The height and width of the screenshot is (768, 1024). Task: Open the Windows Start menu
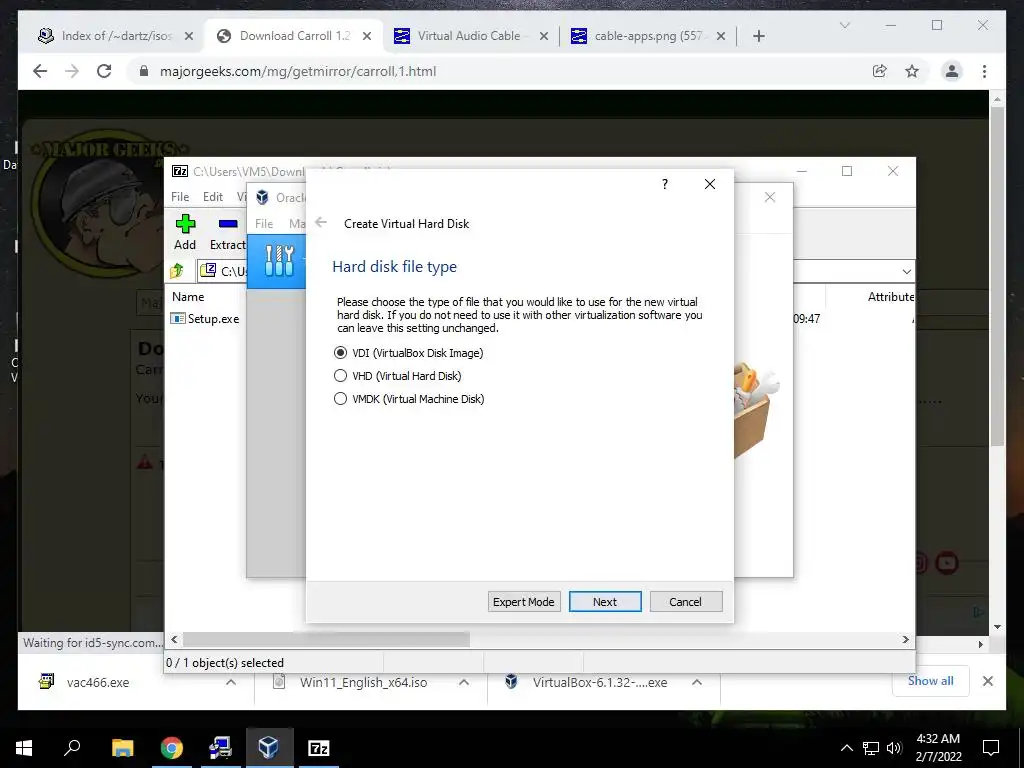pyautogui.click(x=24, y=748)
